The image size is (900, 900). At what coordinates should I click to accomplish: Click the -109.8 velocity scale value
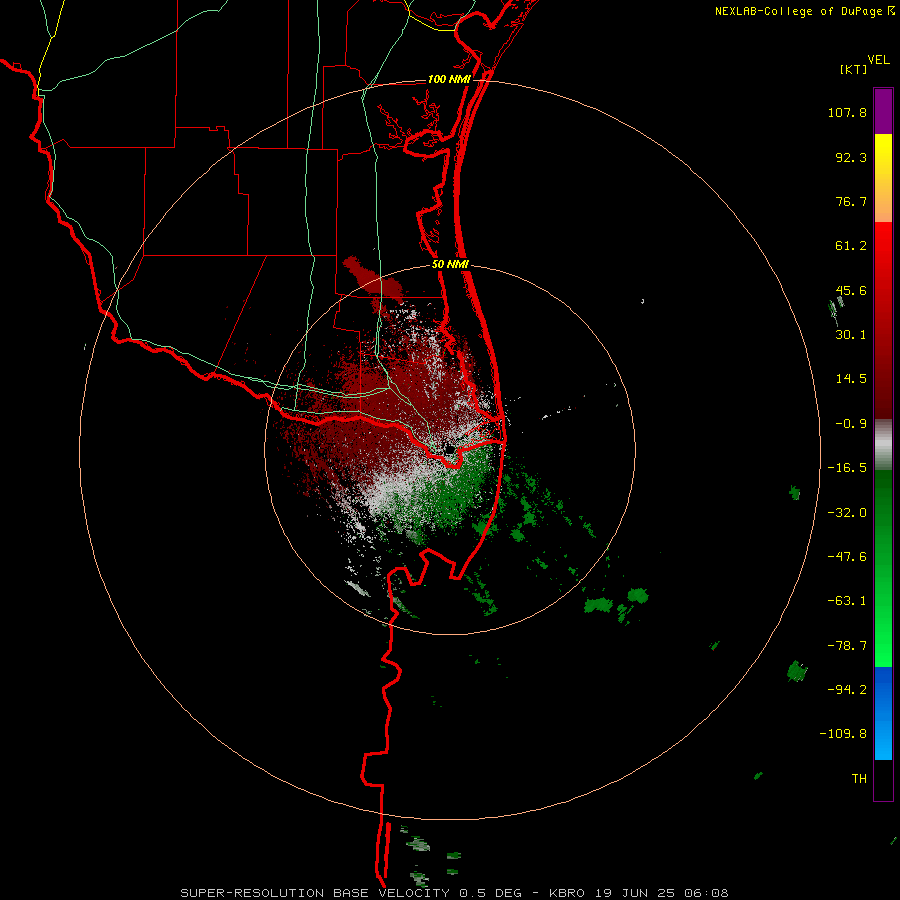pos(843,734)
